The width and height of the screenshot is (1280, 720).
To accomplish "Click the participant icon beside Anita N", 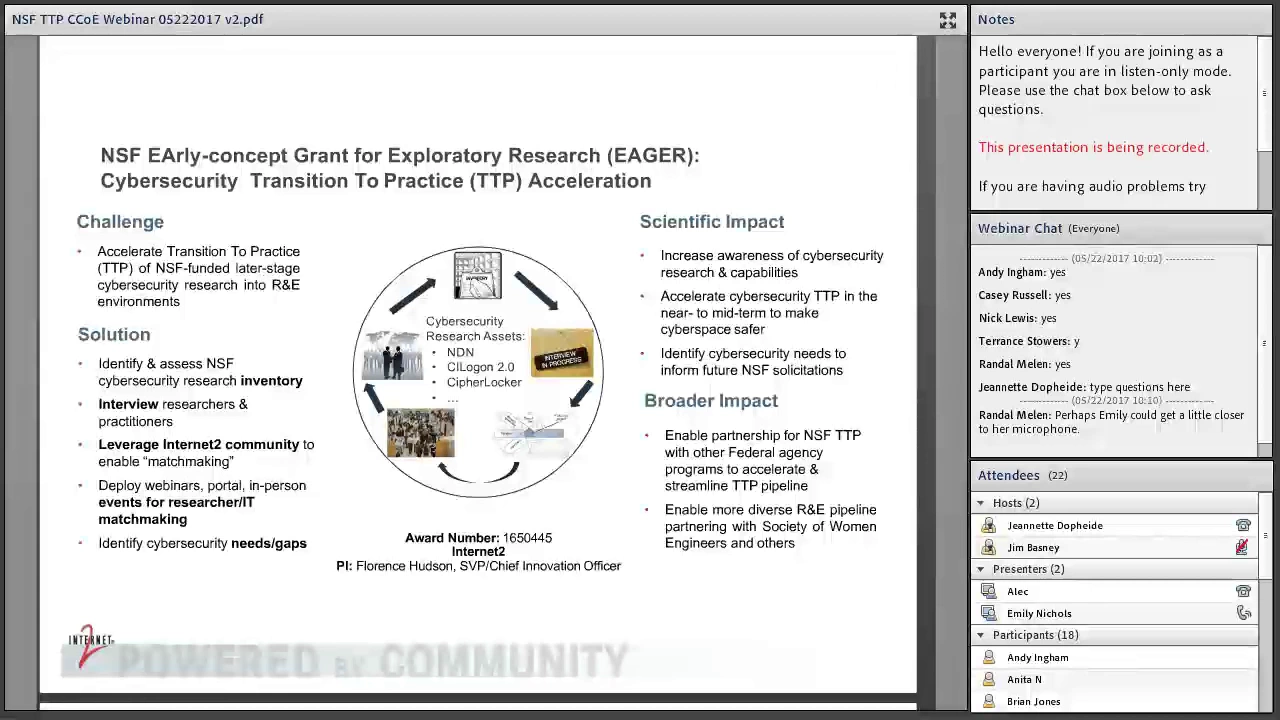I will pyautogui.click(x=989, y=680).
